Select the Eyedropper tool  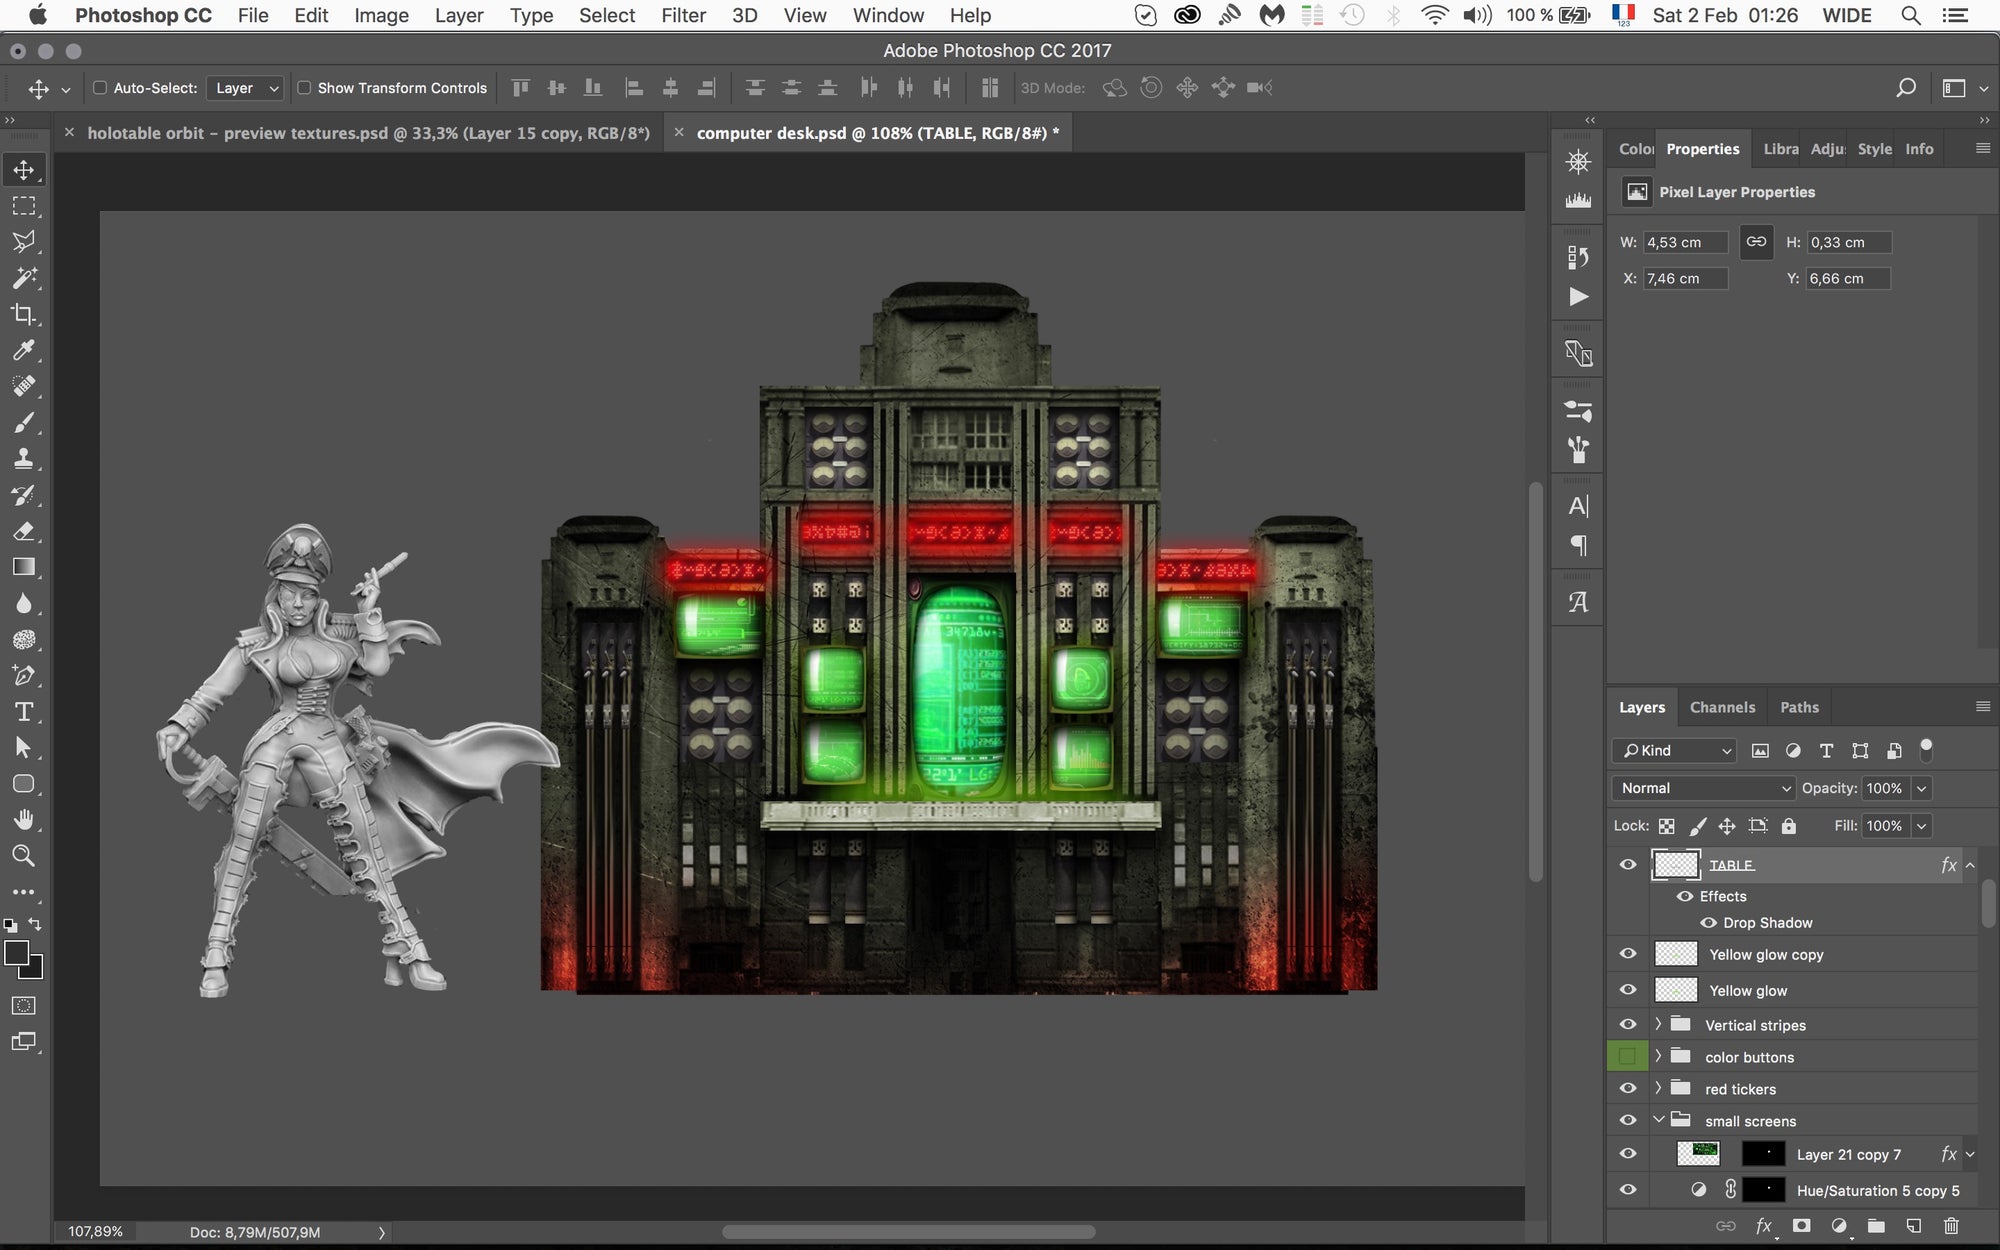pyautogui.click(x=23, y=350)
